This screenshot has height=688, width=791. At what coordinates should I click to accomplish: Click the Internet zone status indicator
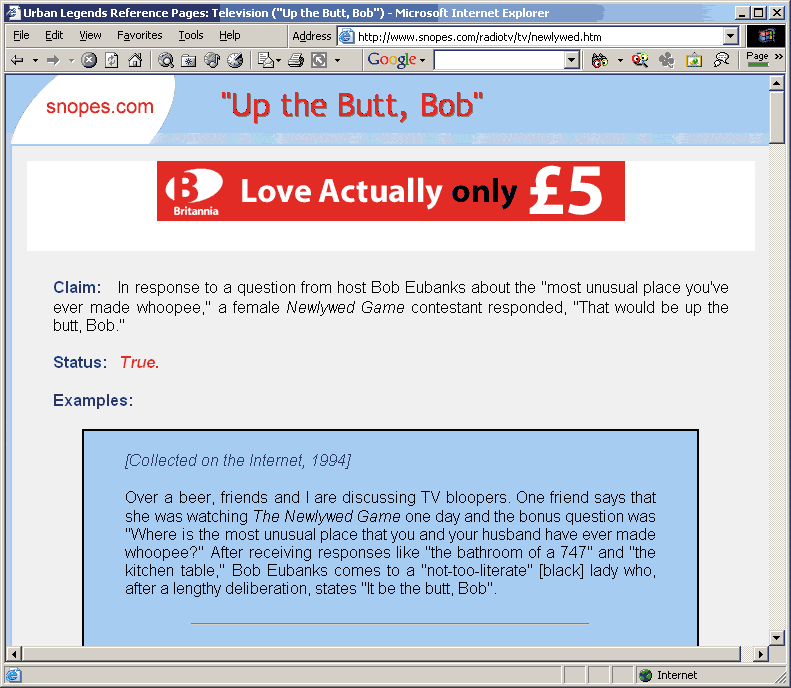pos(668,675)
